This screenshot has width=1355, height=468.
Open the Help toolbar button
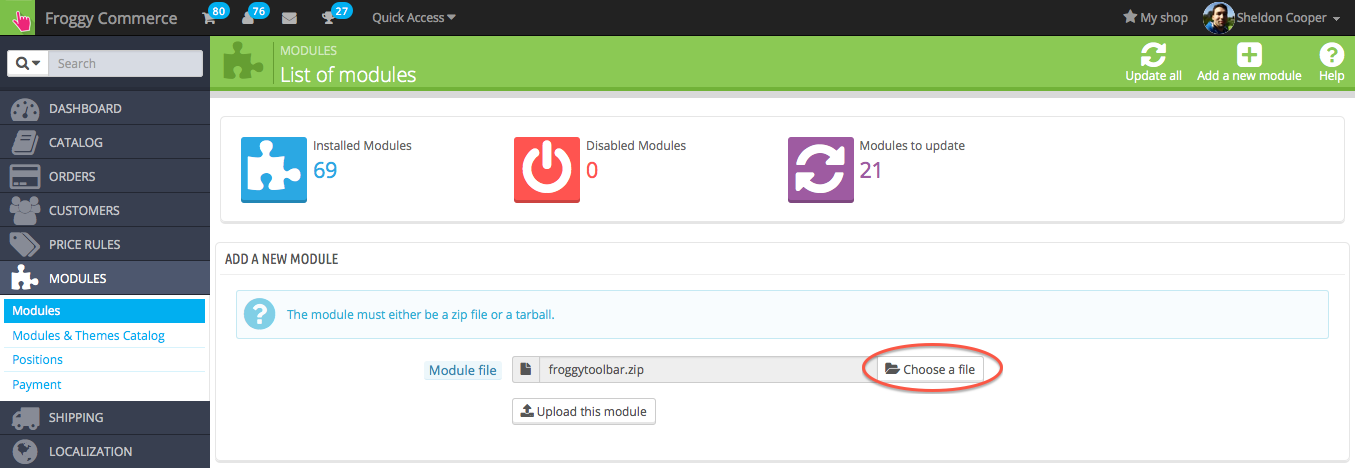point(1331,62)
